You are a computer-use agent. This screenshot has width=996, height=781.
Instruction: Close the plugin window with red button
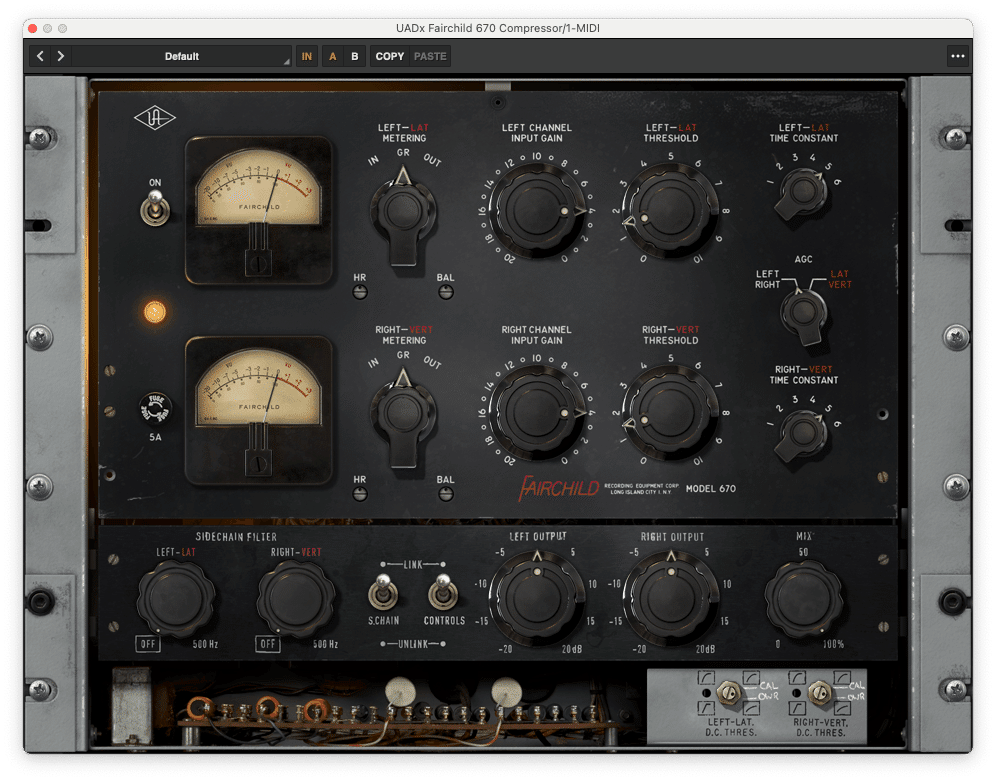[32, 28]
